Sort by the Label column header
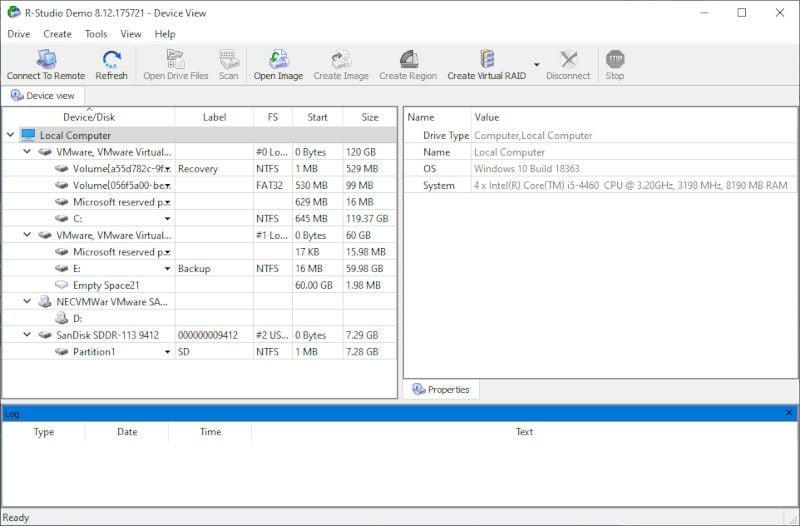Image resolution: width=800 pixels, height=526 pixels. click(x=214, y=117)
